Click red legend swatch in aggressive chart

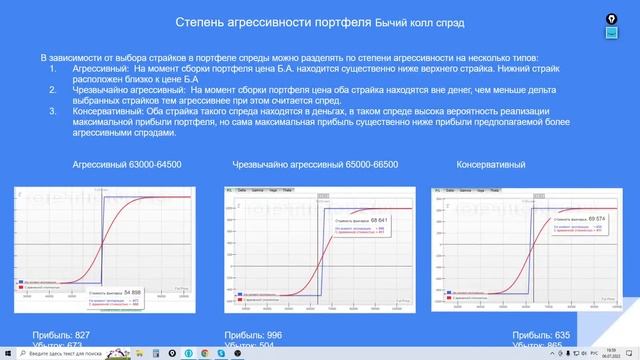[x=21, y=287]
